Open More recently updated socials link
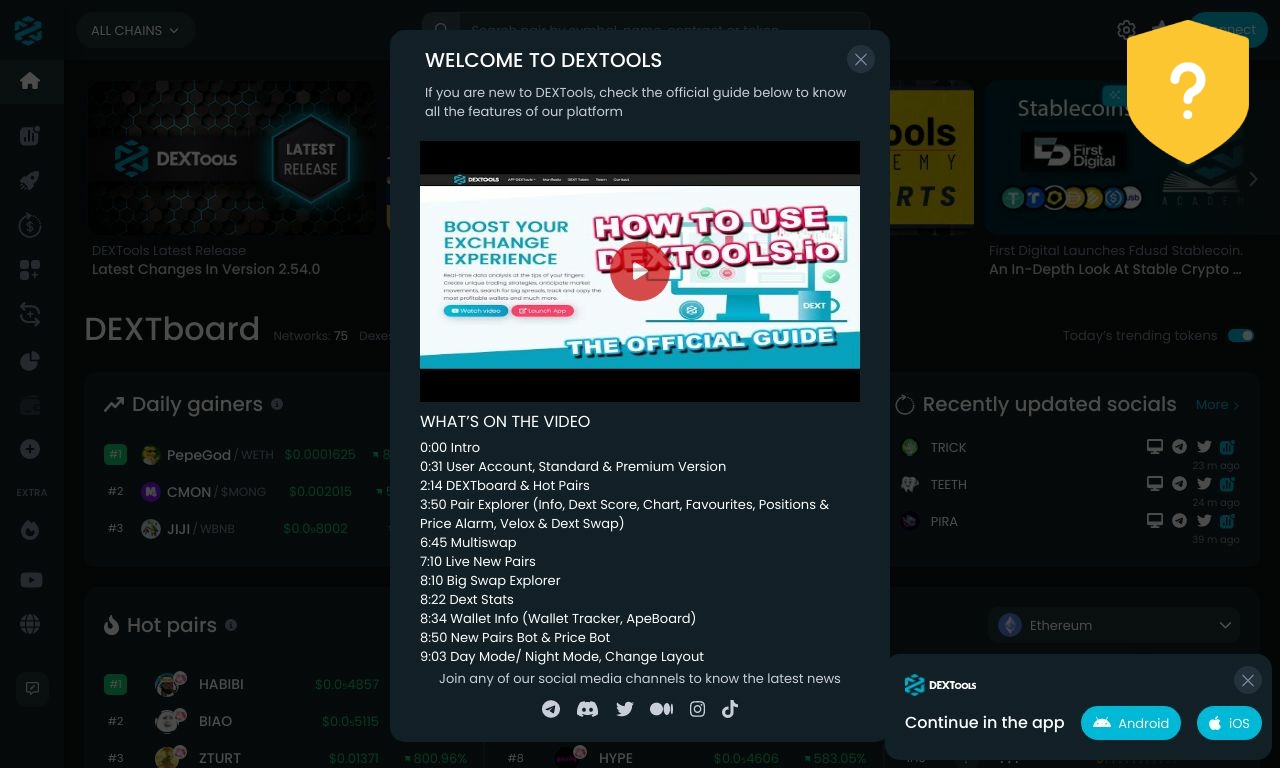The width and height of the screenshot is (1280, 768). pyautogui.click(x=1217, y=405)
